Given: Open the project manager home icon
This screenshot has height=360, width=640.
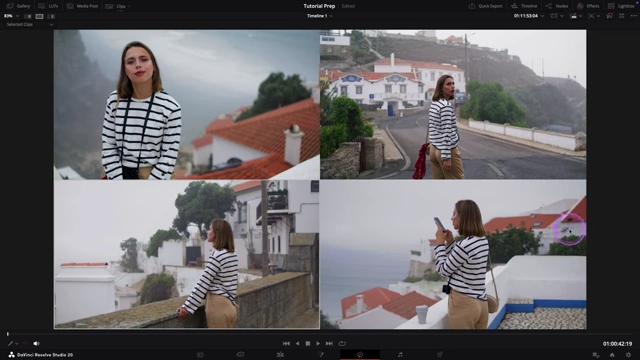Looking at the screenshot, I should [612, 355].
